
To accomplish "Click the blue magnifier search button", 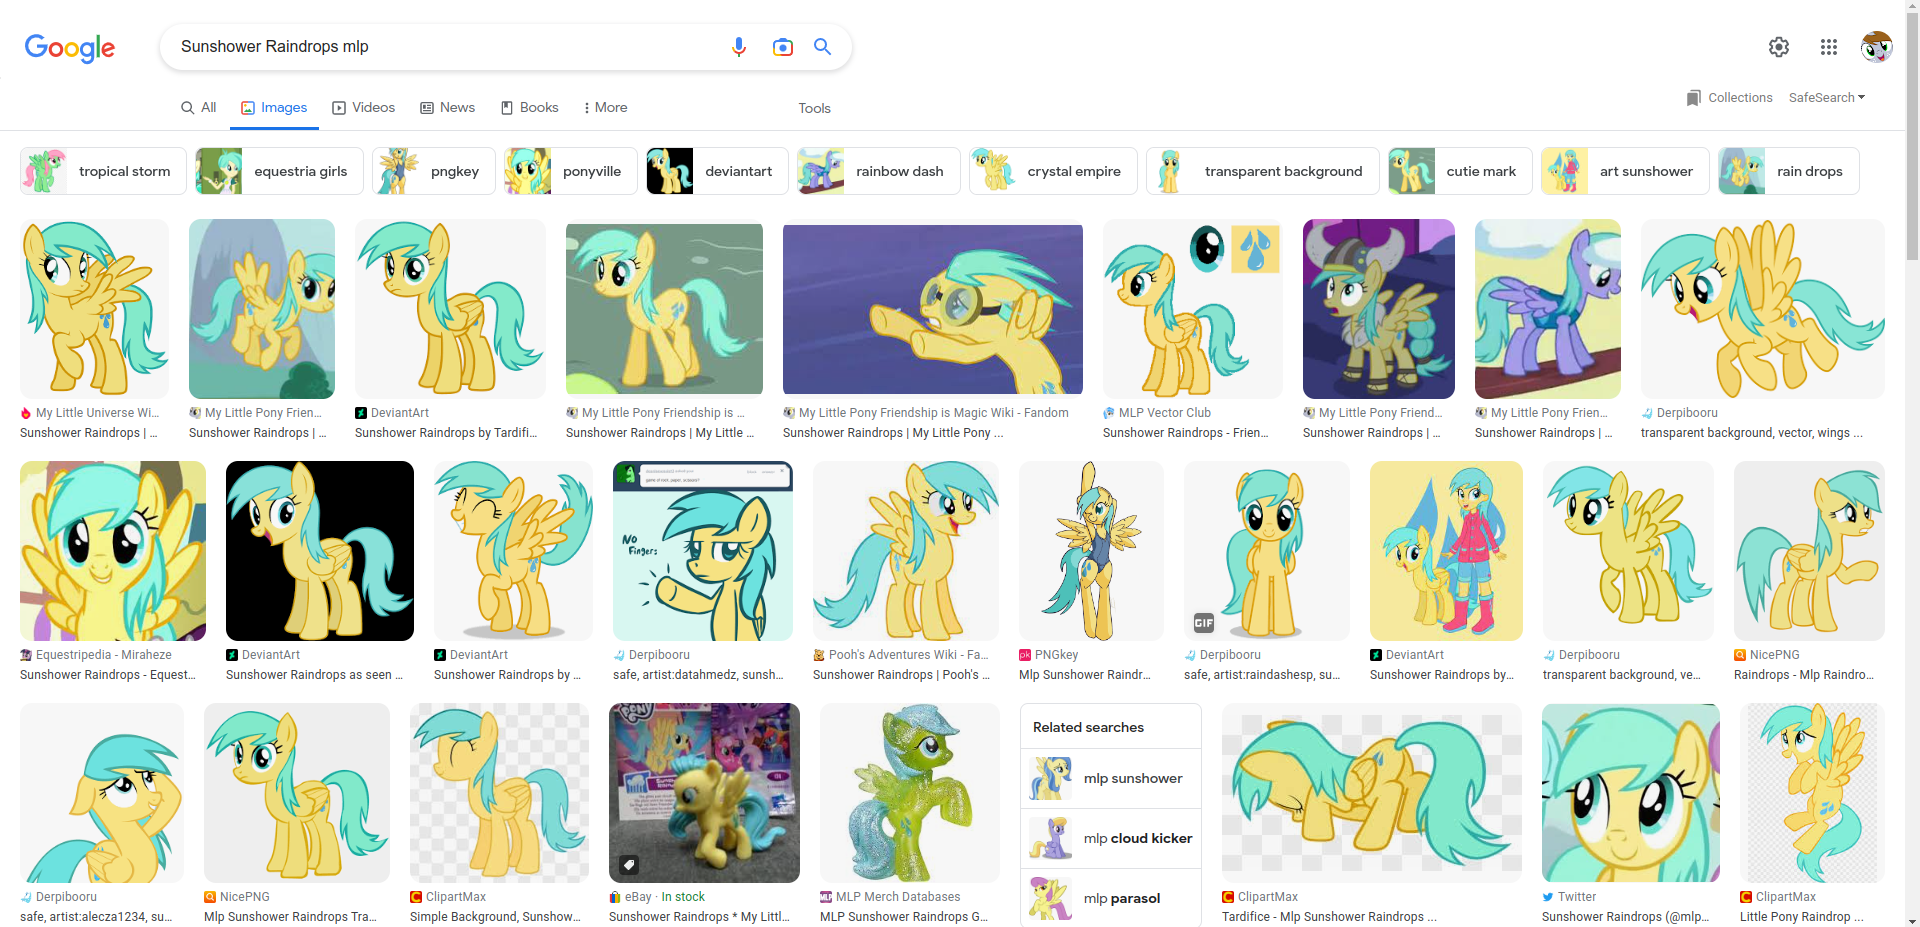I will [x=822, y=47].
